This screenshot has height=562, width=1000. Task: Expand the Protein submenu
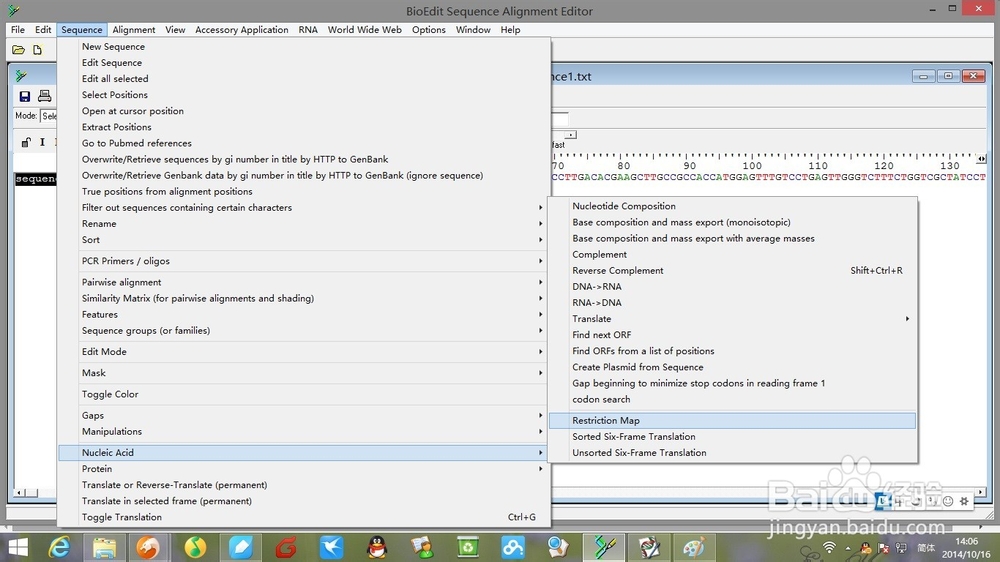click(304, 468)
